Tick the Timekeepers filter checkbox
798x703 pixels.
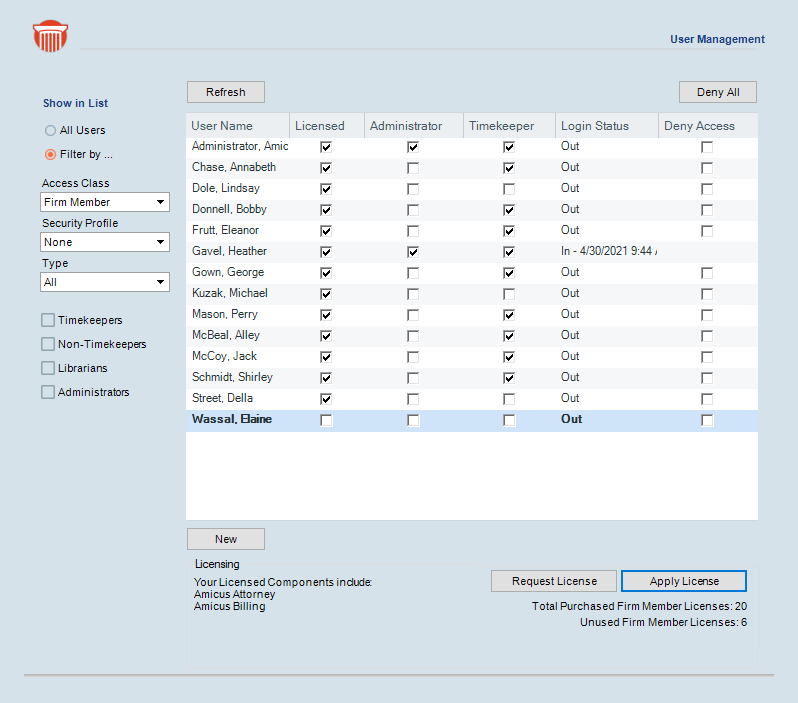[x=48, y=320]
